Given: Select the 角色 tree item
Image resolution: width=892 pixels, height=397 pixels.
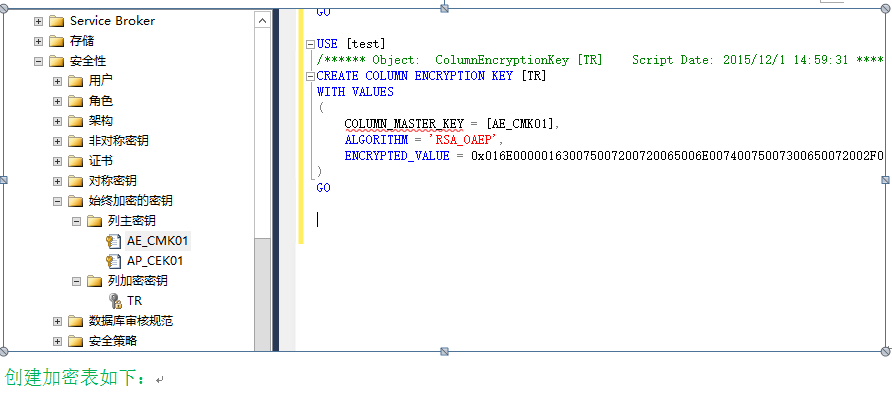Looking at the screenshot, I should pos(101,101).
